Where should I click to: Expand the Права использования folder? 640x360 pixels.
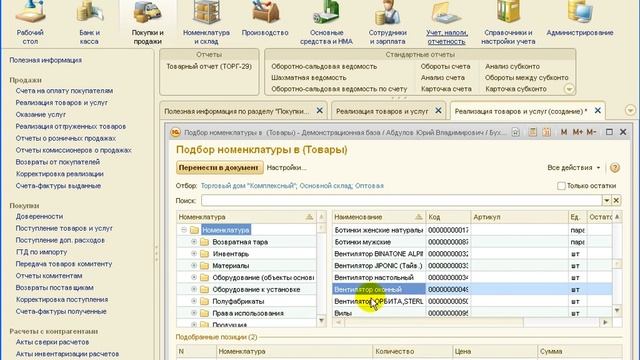tap(194, 313)
